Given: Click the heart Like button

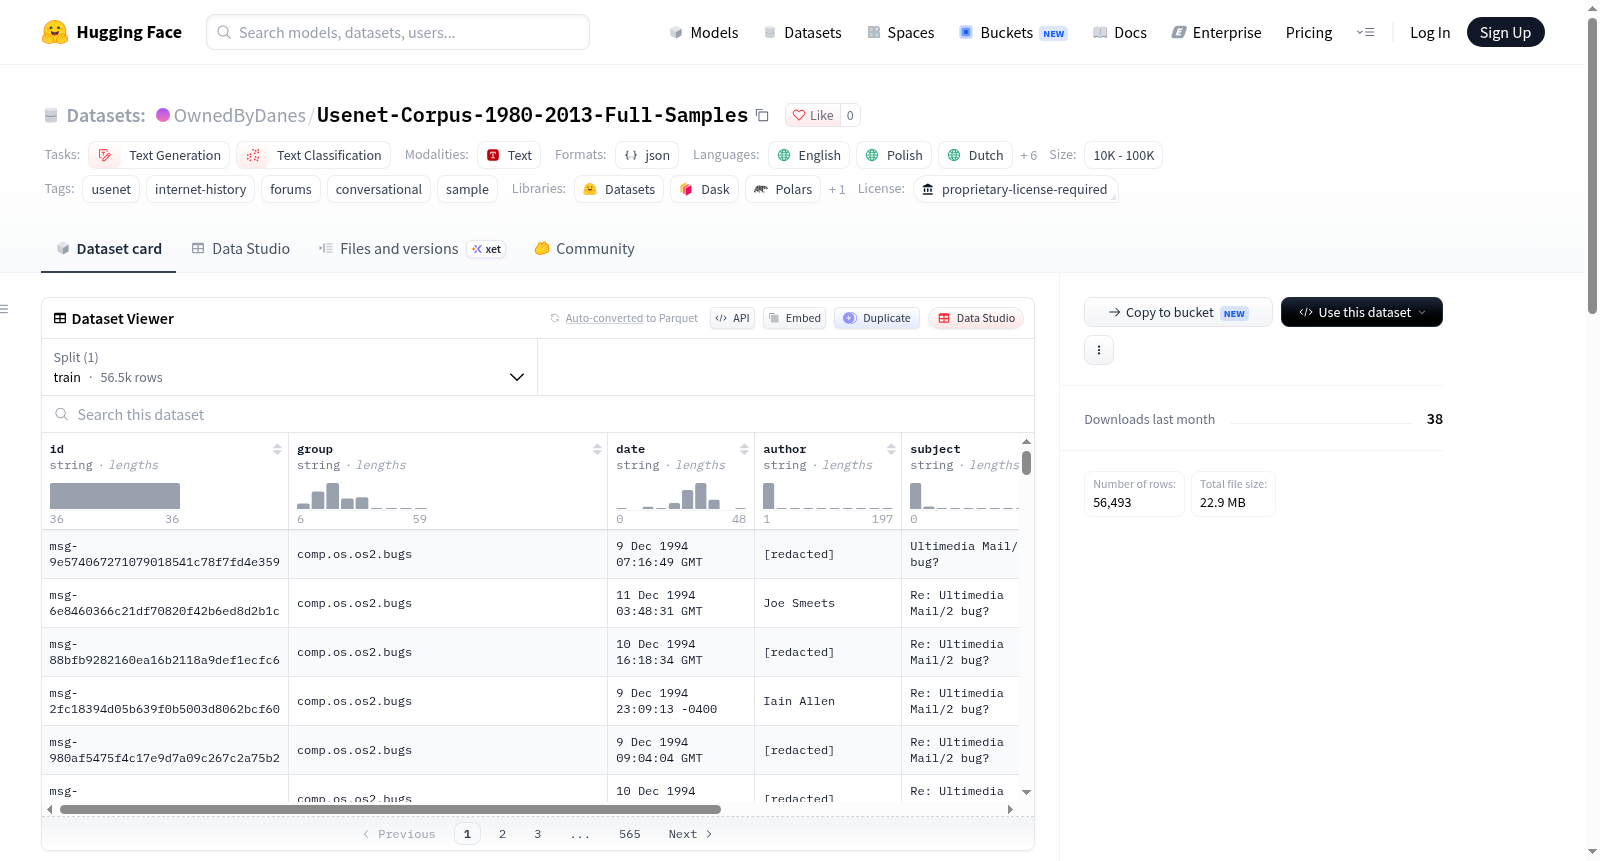Looking at the screenshot, I should [x=812, y=115].
